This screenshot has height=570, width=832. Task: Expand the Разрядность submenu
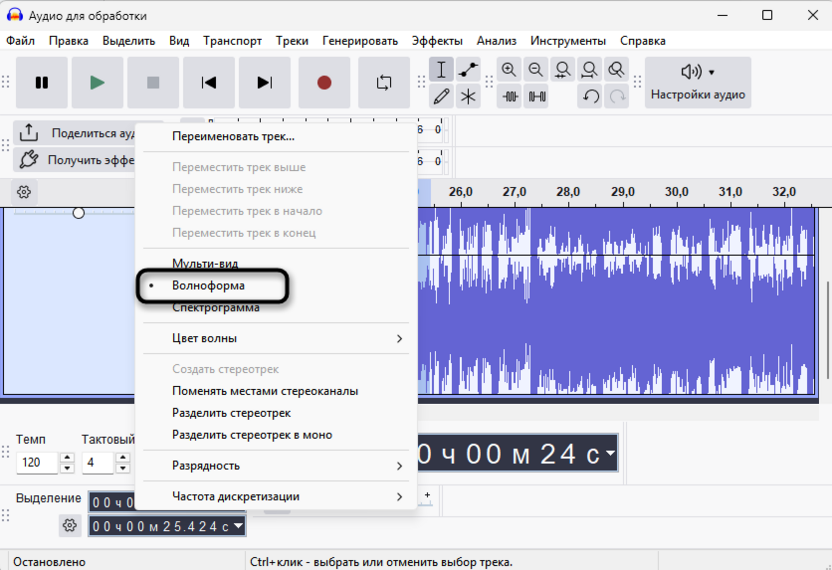(x=276, y=465)
